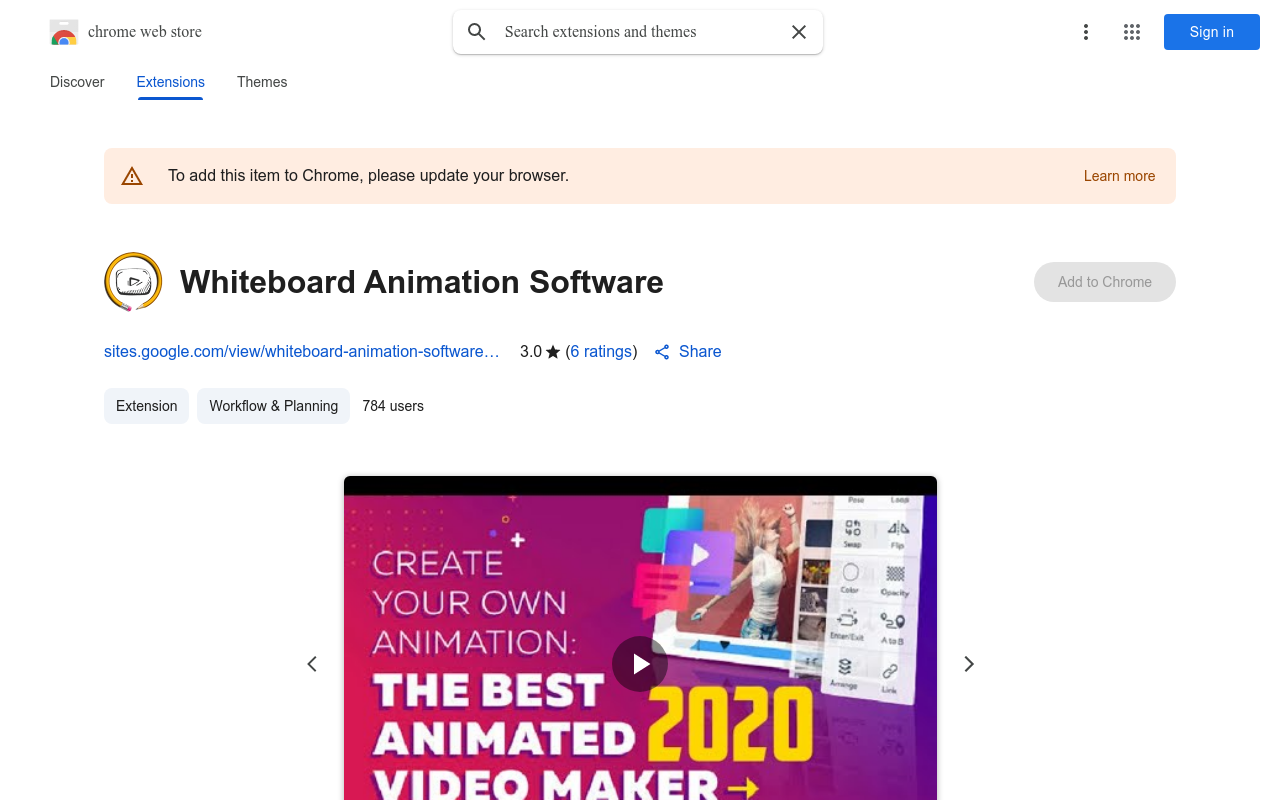1280x800 pixels.
Task: Click the Sign in button
Action: pyautogui.click(x=1211, y=32)
